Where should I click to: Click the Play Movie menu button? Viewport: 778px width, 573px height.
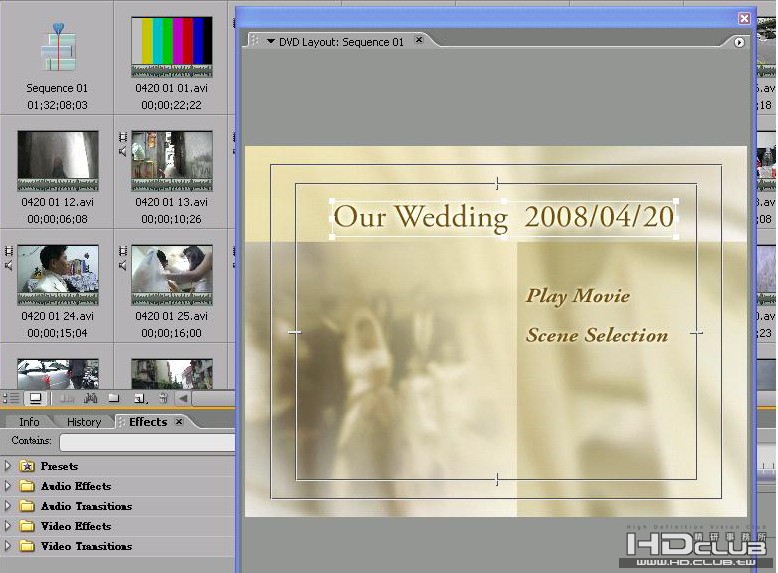coord(578,296)
